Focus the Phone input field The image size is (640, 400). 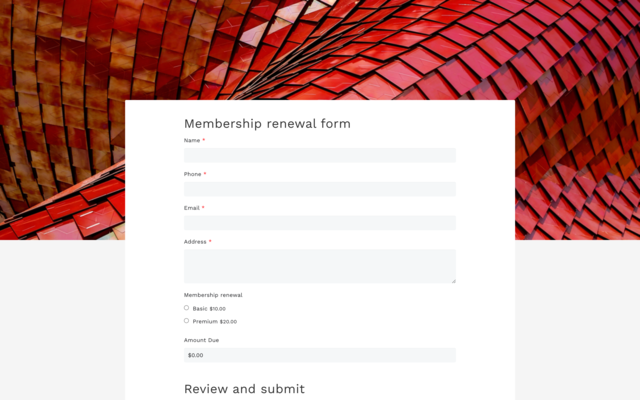point(320,189)
